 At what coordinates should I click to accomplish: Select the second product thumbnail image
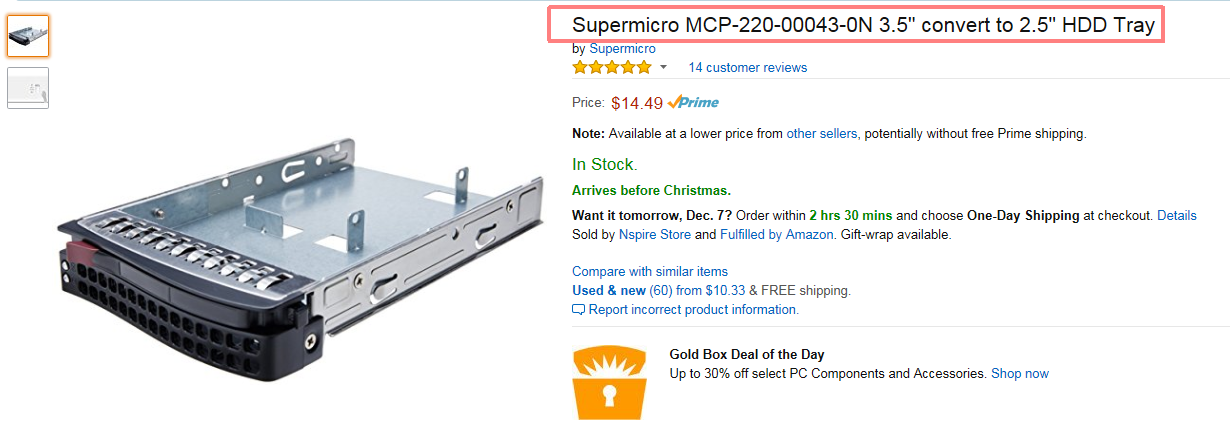point(28,88)
